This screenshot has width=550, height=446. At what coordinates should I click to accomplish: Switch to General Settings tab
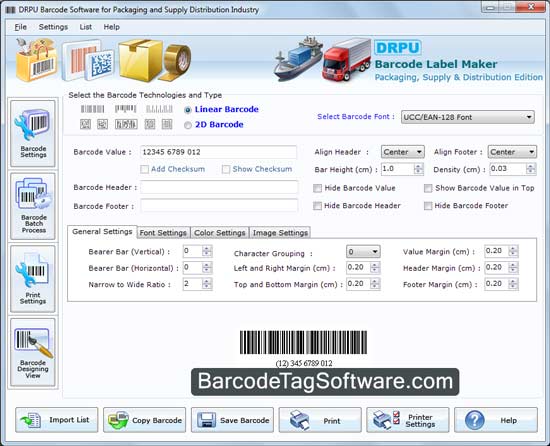[x=102, y=232]
